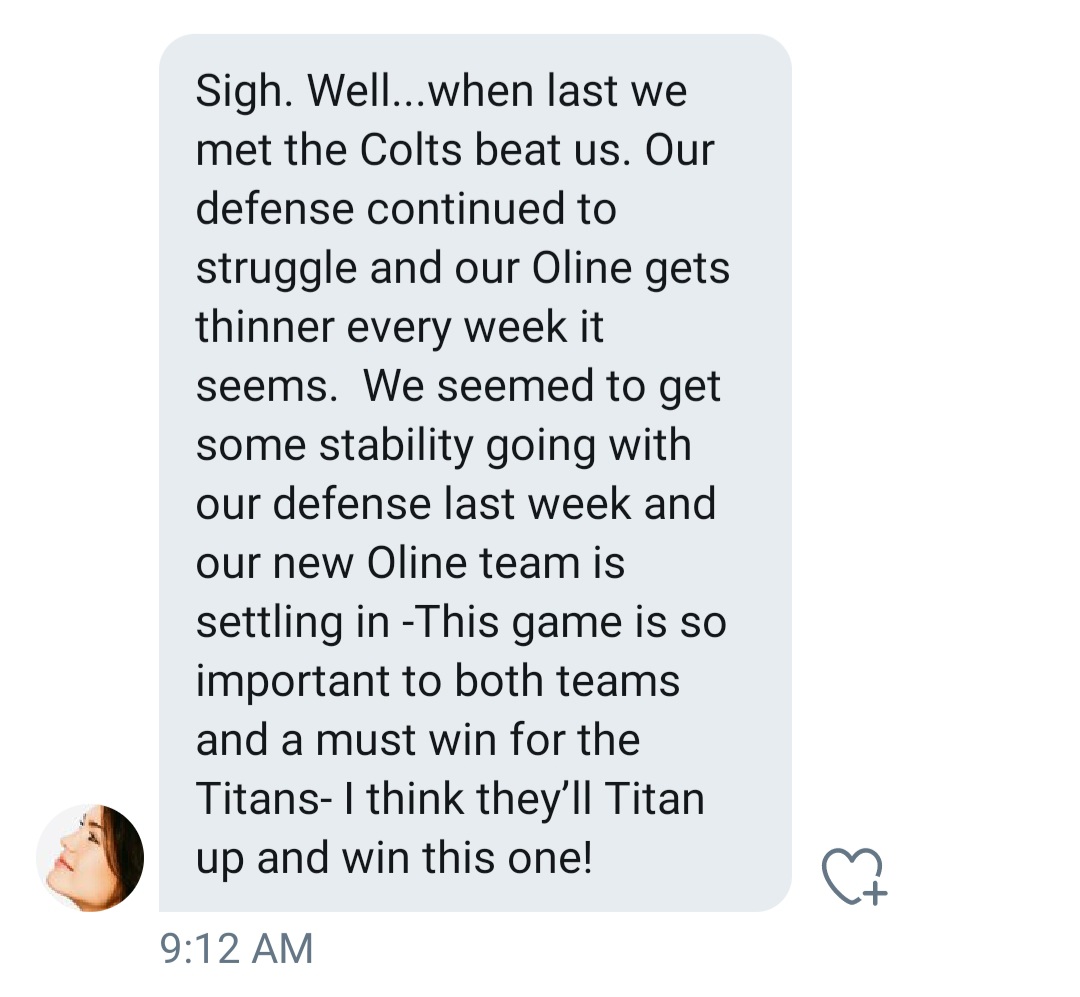The height and width of the screenshot is (997, 1080).
Task: Click the word "stability" in the message
Action: pos(396,446)
